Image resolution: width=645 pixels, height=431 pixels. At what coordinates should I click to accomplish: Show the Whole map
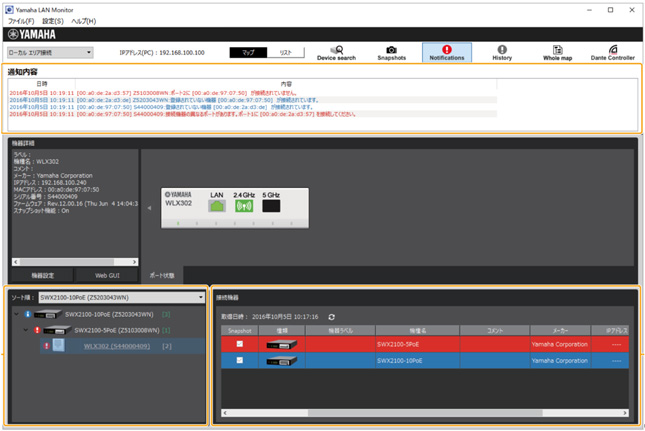click(x=557, y=53)
